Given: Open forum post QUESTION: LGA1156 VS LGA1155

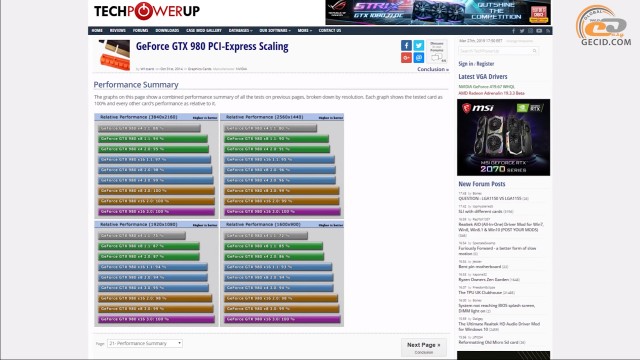Looking at the screenshot, I should click(490, 198).
